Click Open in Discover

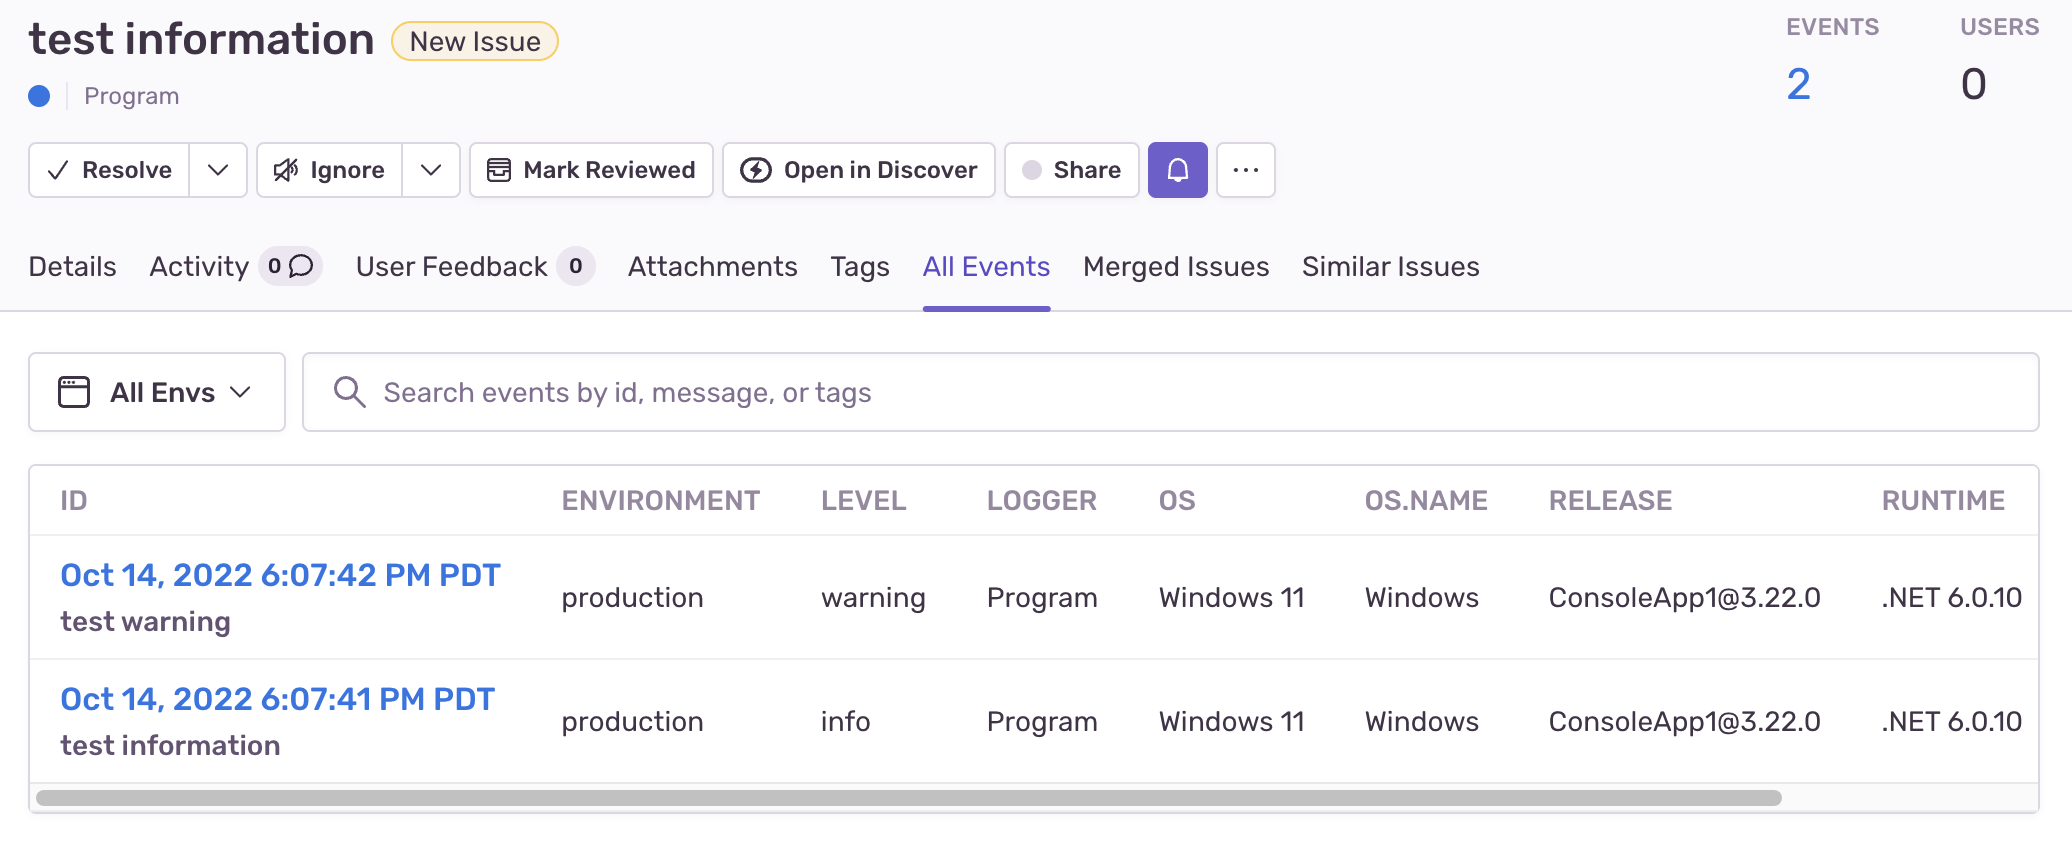click(x=859, y=170)
